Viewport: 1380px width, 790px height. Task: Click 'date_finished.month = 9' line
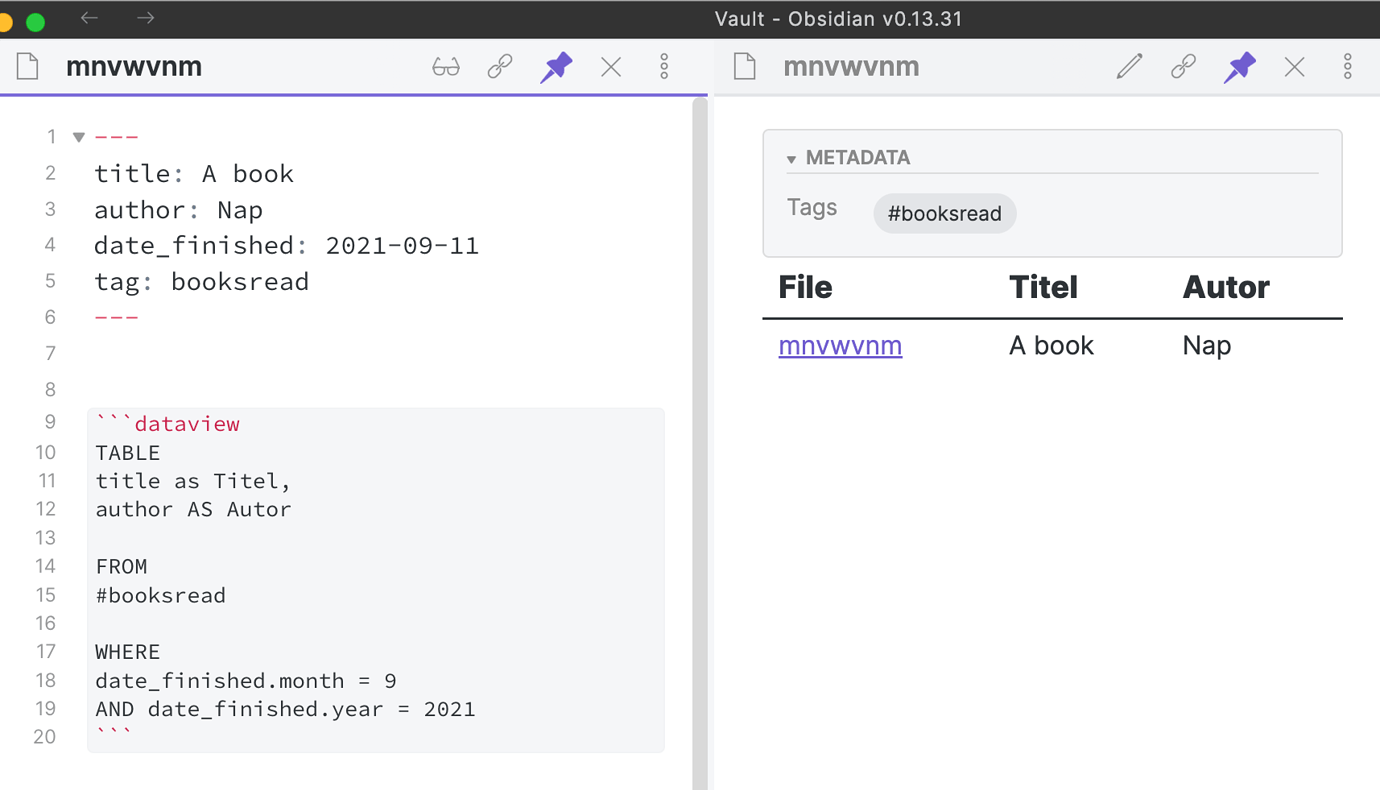point(246,681)
